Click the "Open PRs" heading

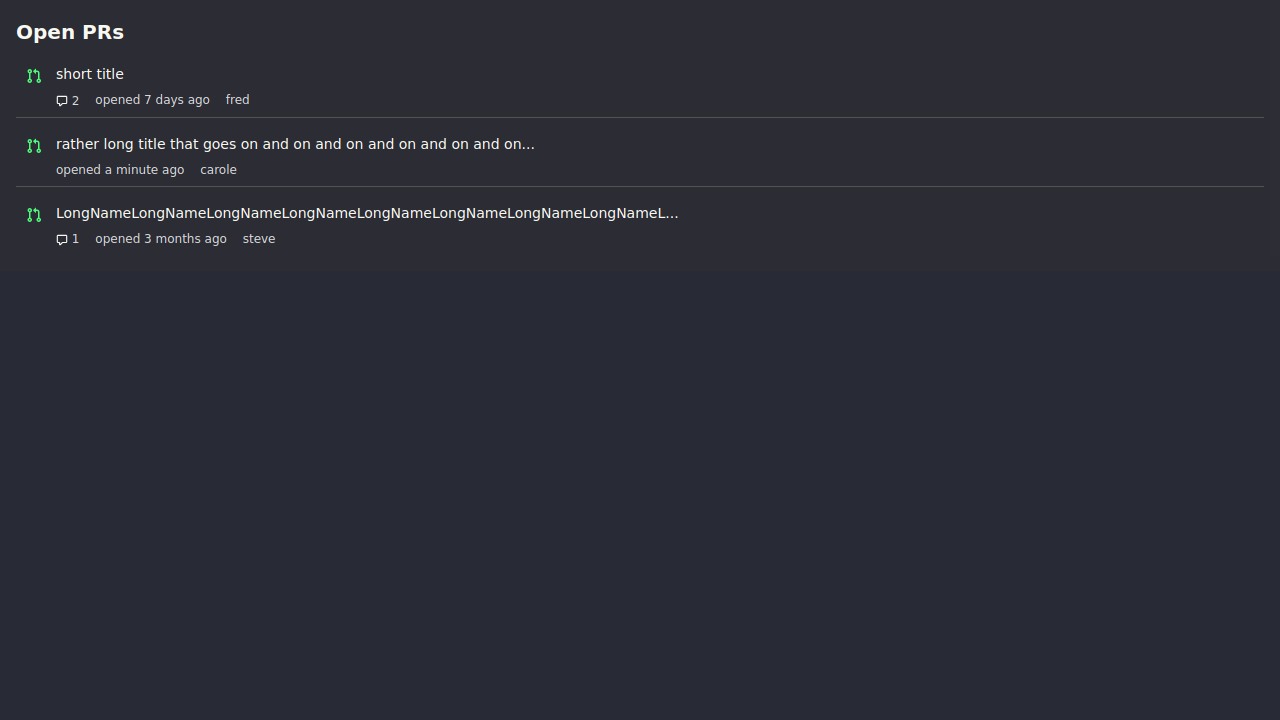[x=70, y=32]
